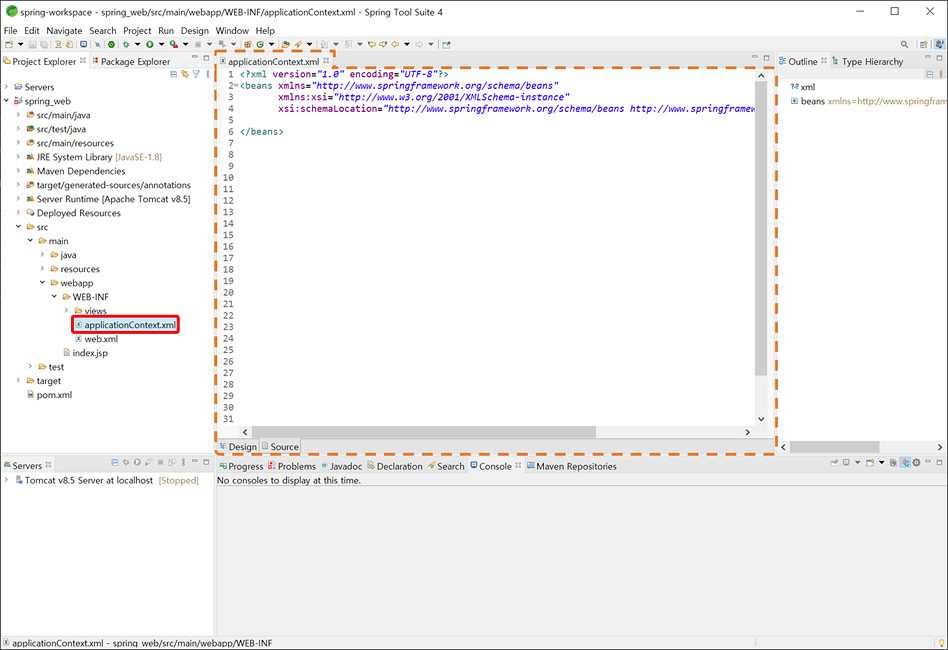Expand the Servers project node
Viewport: 948px width, 650px height.
[7, 86]
